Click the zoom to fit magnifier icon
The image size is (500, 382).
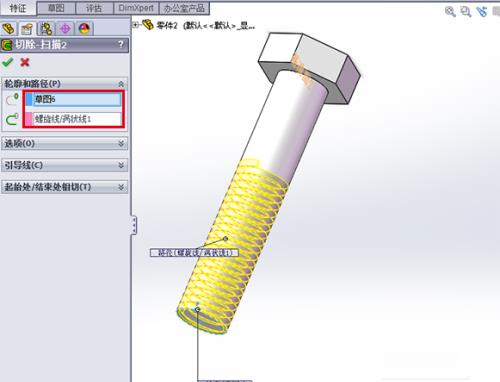tap(450, 12)
